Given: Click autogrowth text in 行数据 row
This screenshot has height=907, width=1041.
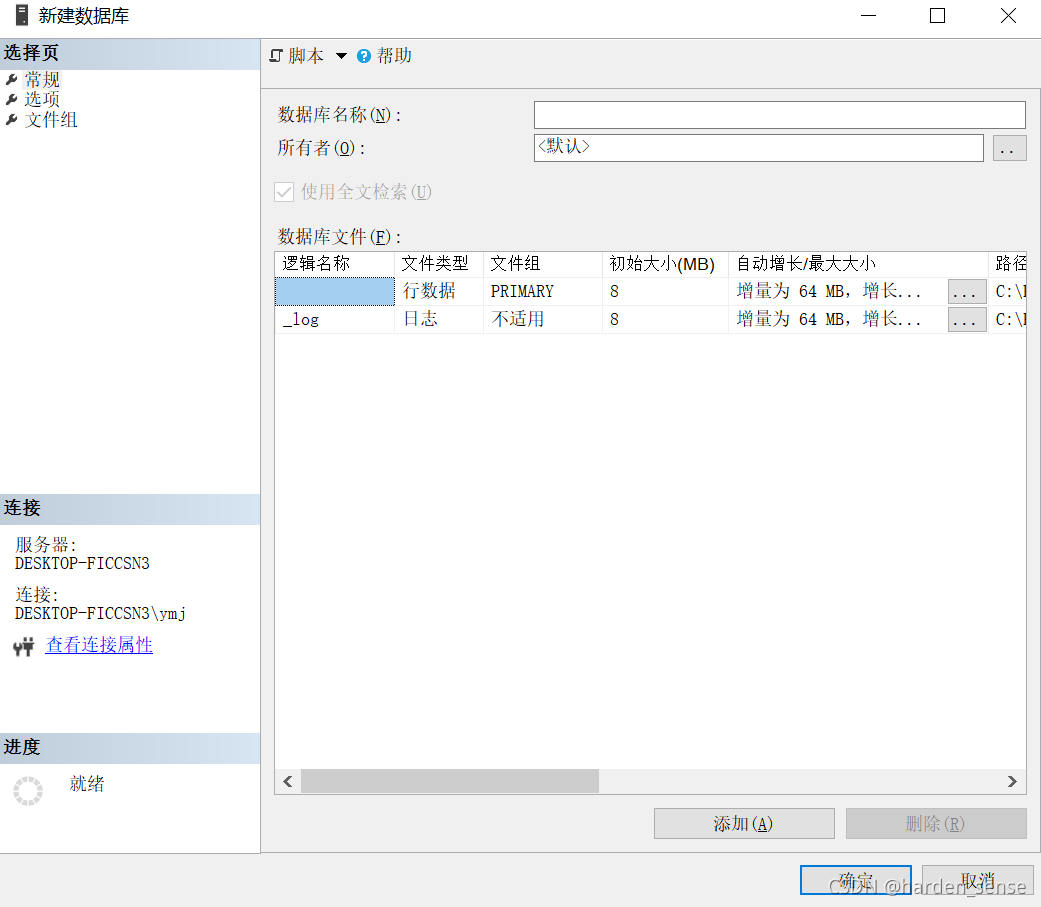Looking at the screenshot, I should (x=829, y=291).
